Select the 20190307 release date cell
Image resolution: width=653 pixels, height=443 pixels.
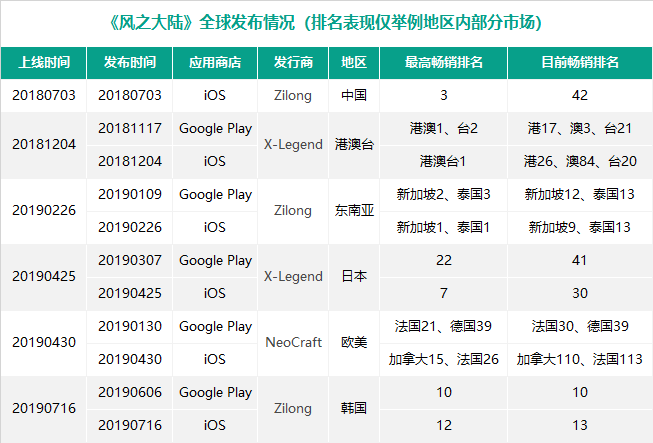tap(129, 260)
